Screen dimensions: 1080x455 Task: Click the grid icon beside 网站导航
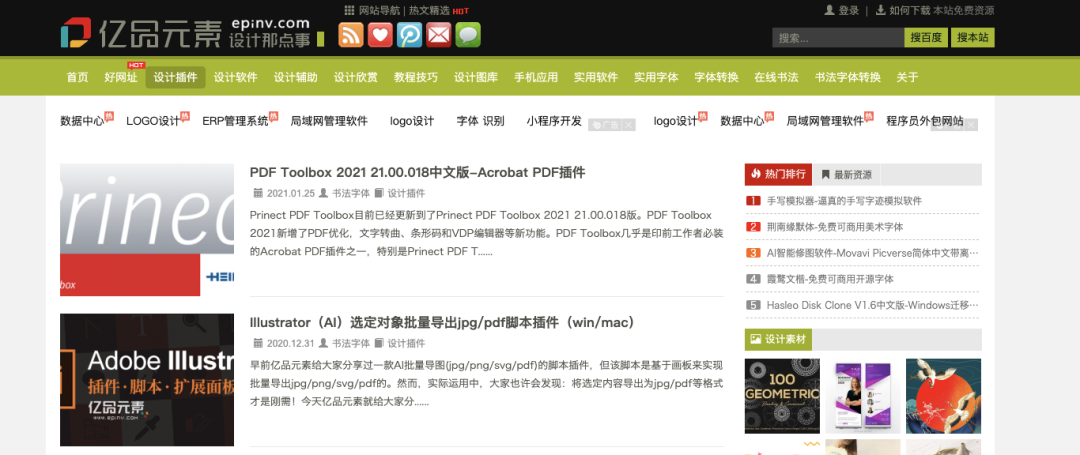tap(350, 10)
